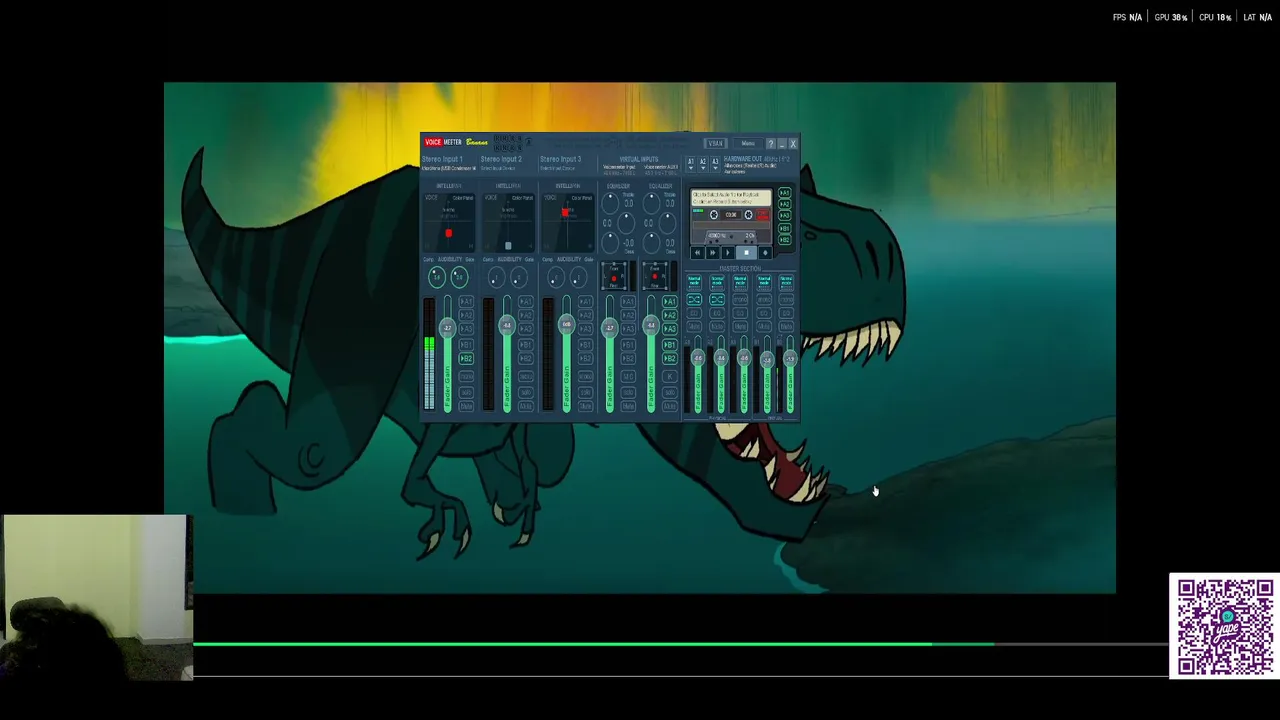Screen dimensions: 1280x720
Task: Select cassette output bus A3
Action: (x=785, y=215)
